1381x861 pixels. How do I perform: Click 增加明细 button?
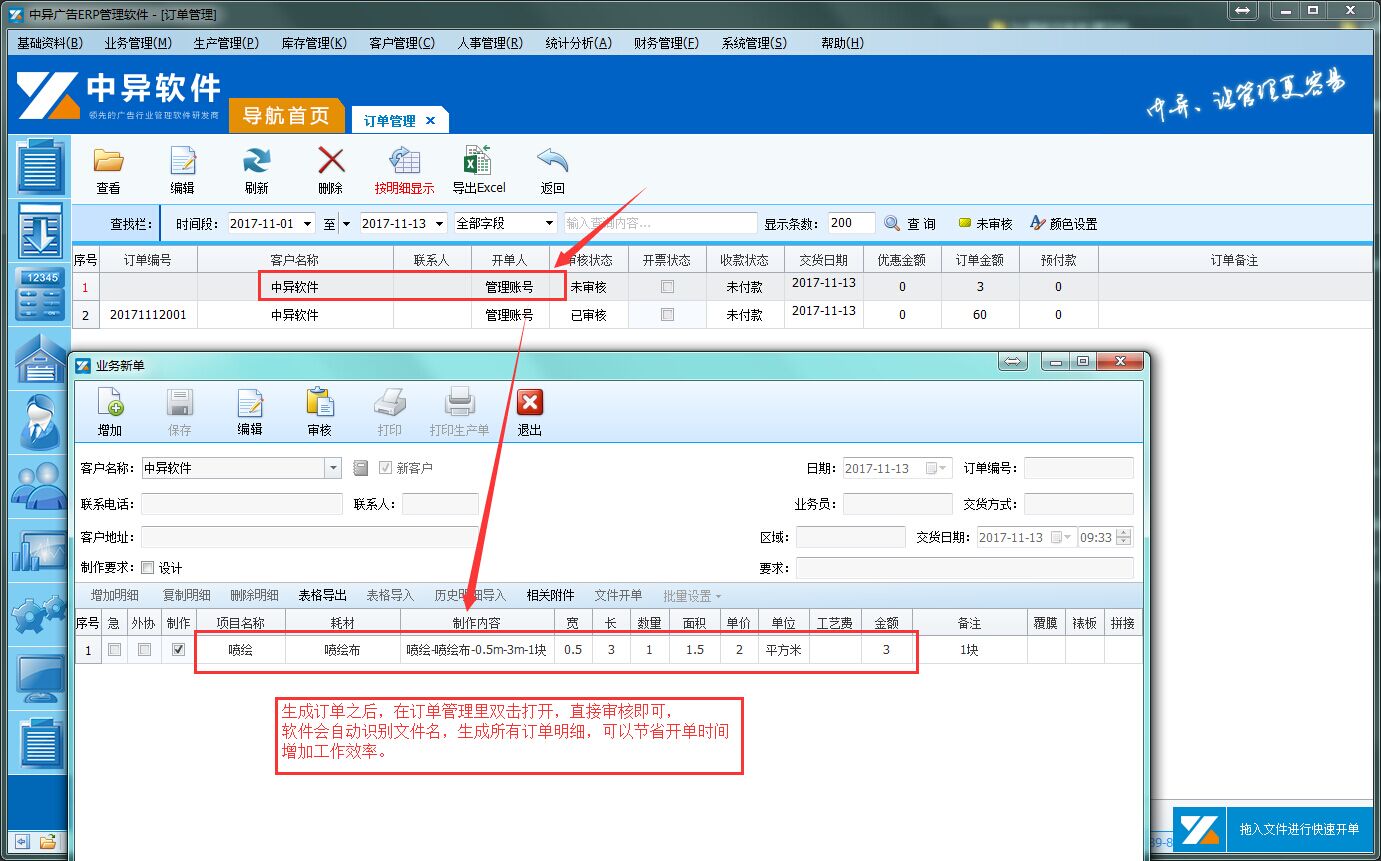tap(115, 596)
